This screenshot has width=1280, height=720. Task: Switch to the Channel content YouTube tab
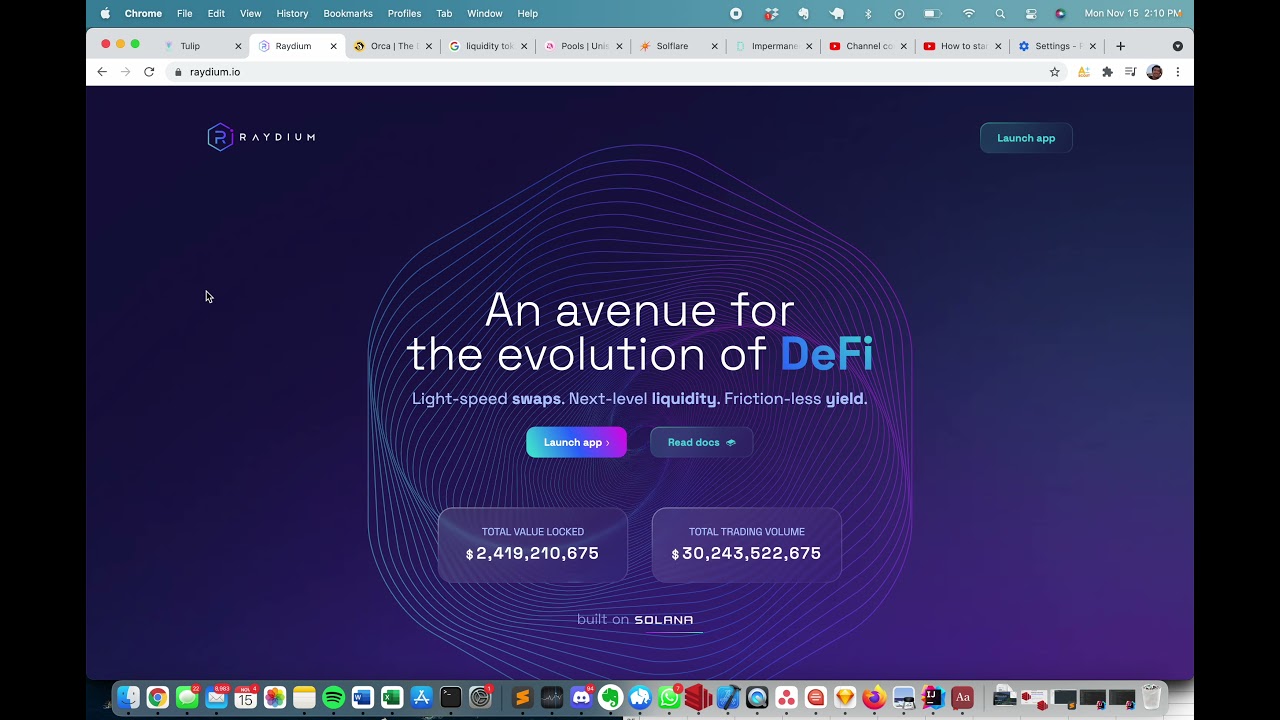click(868, 46)
